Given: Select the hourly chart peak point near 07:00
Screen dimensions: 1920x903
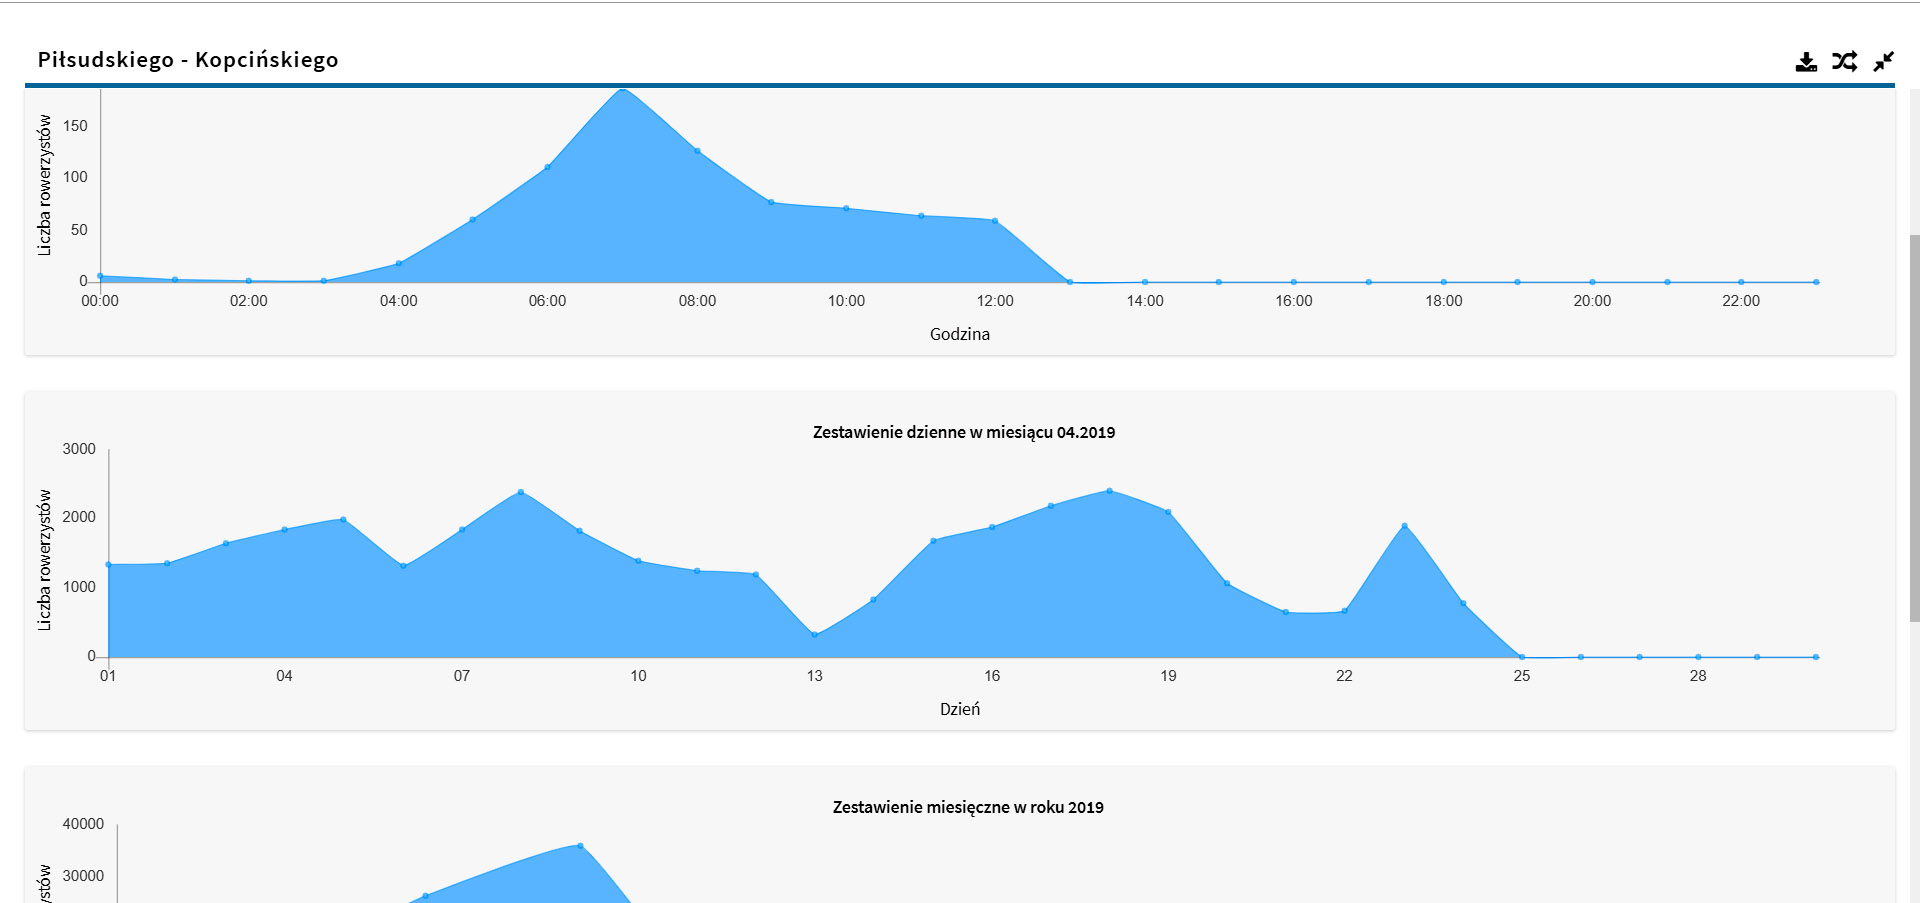Looking at the screenshot, I should pos(623,90).
